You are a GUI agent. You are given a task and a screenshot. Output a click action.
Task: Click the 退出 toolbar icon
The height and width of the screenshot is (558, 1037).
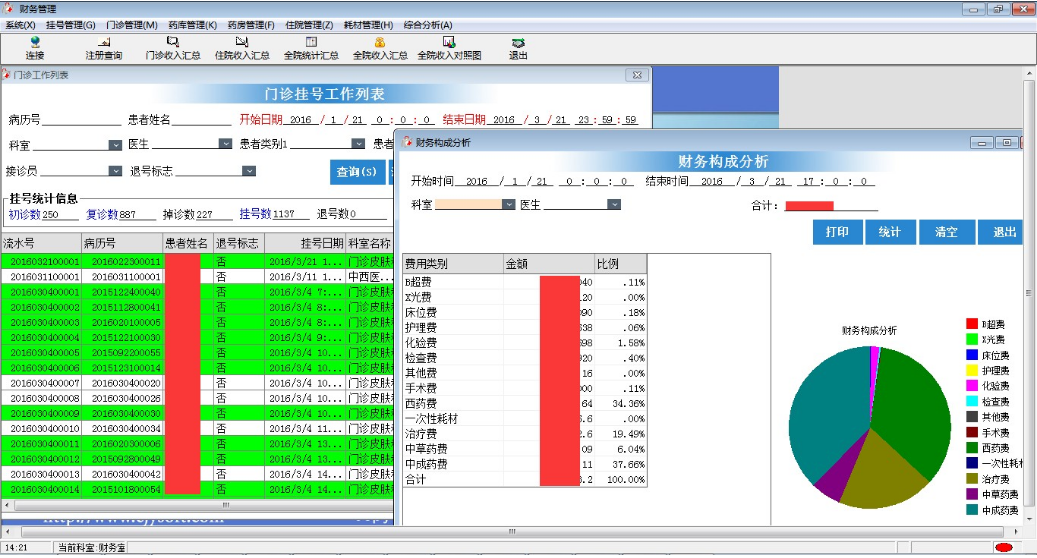click(x=518, y=48)
